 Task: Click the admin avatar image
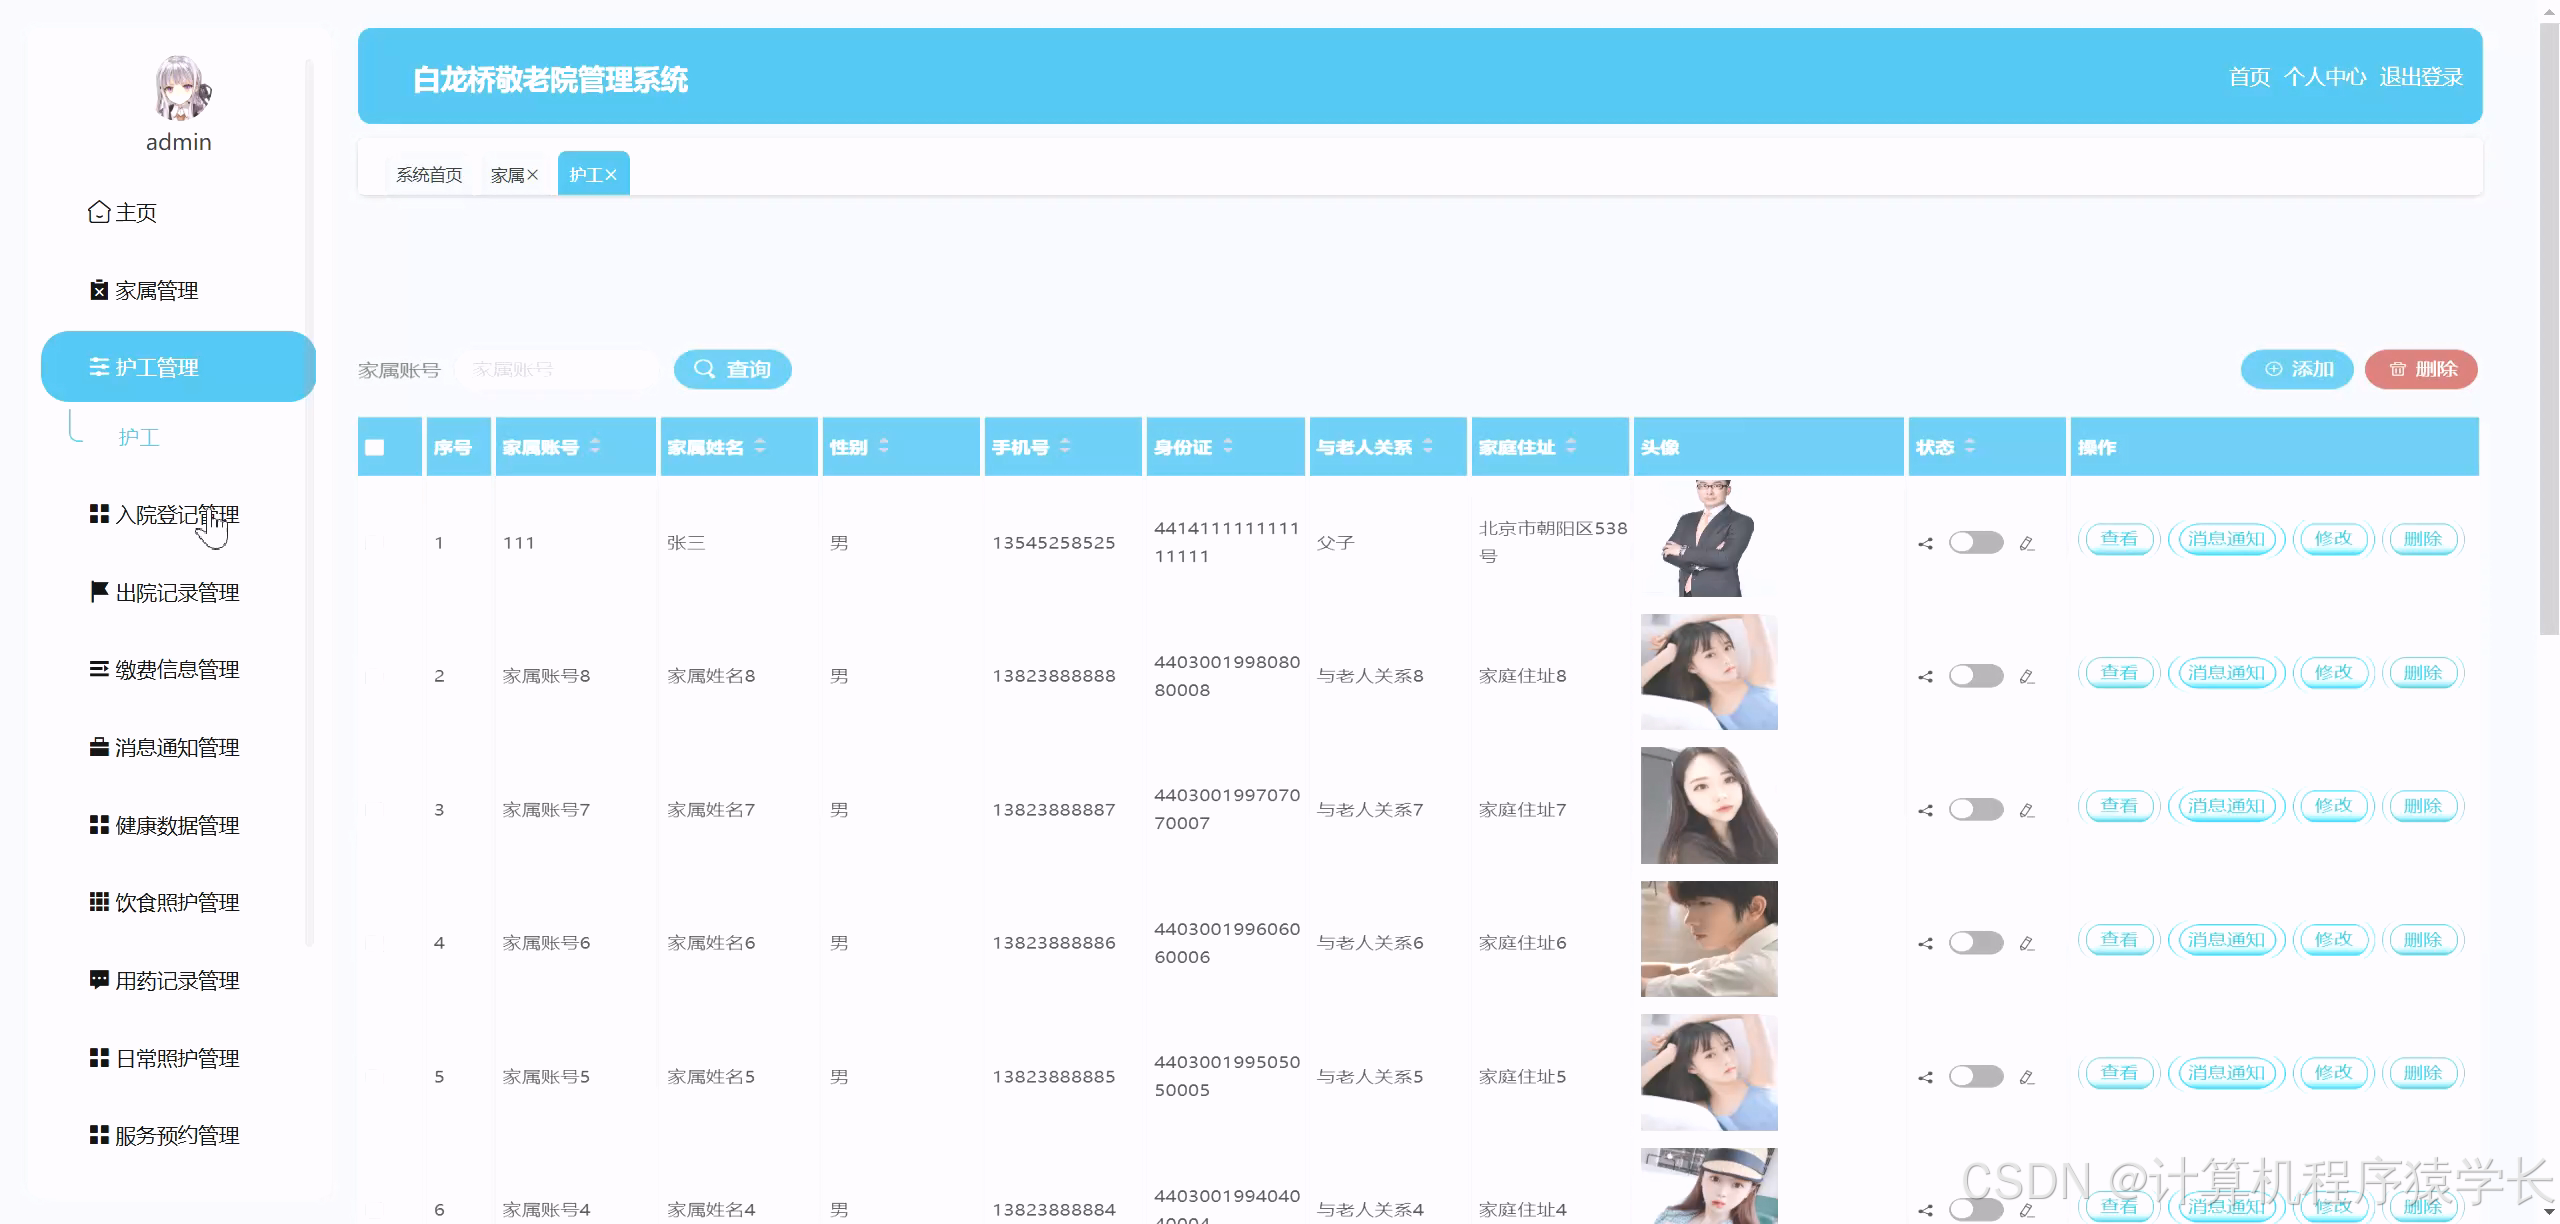(182, 88)
